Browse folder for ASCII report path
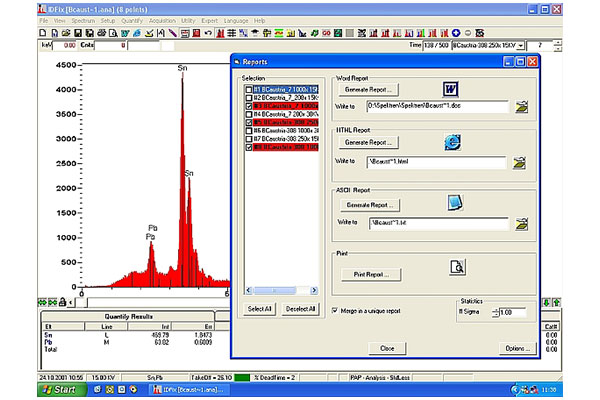The image size is (600, 400). (520, 222)
